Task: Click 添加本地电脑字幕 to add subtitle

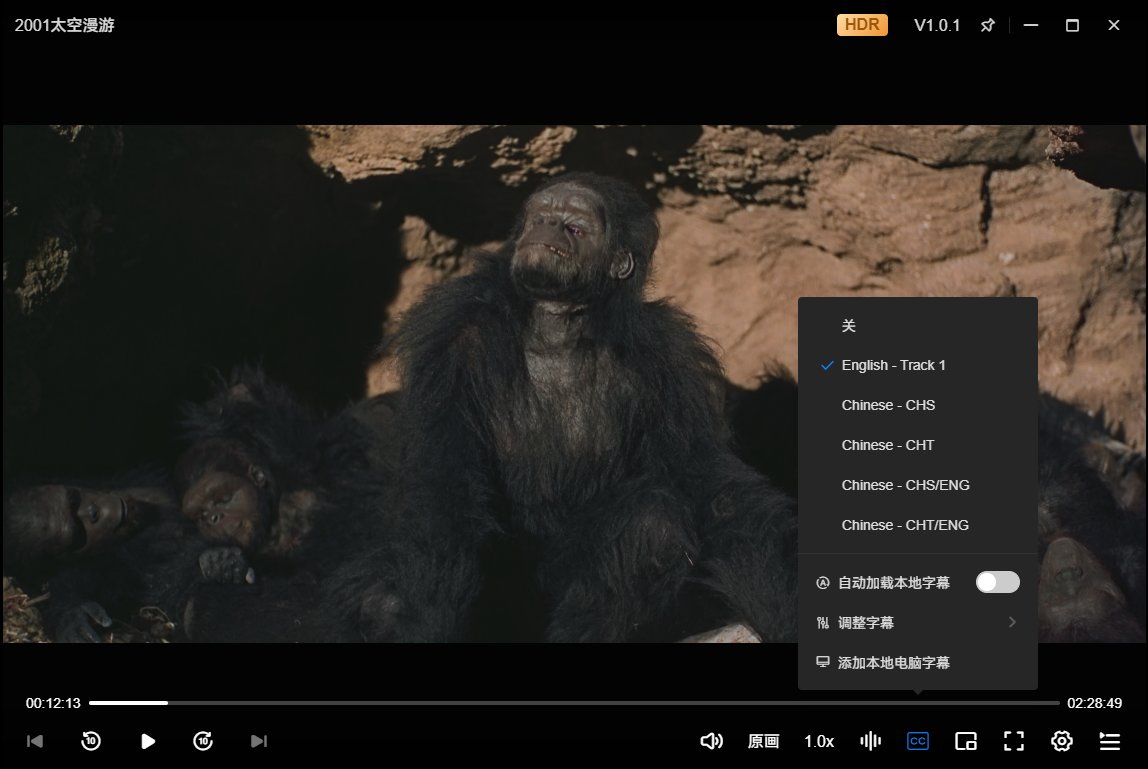Action: click(917, 662)
